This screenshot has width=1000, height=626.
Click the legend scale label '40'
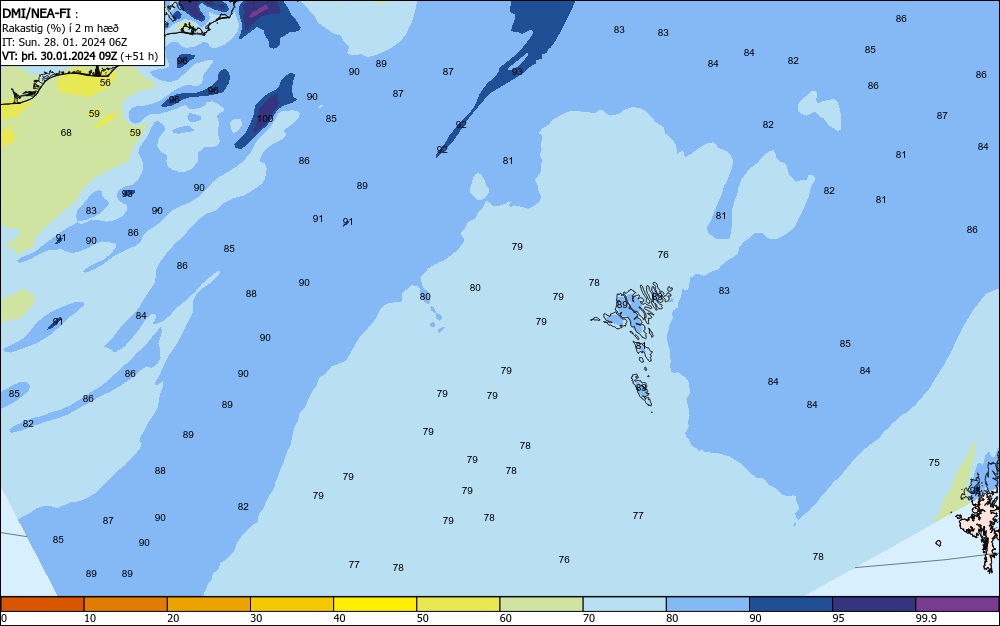(339, 618)
